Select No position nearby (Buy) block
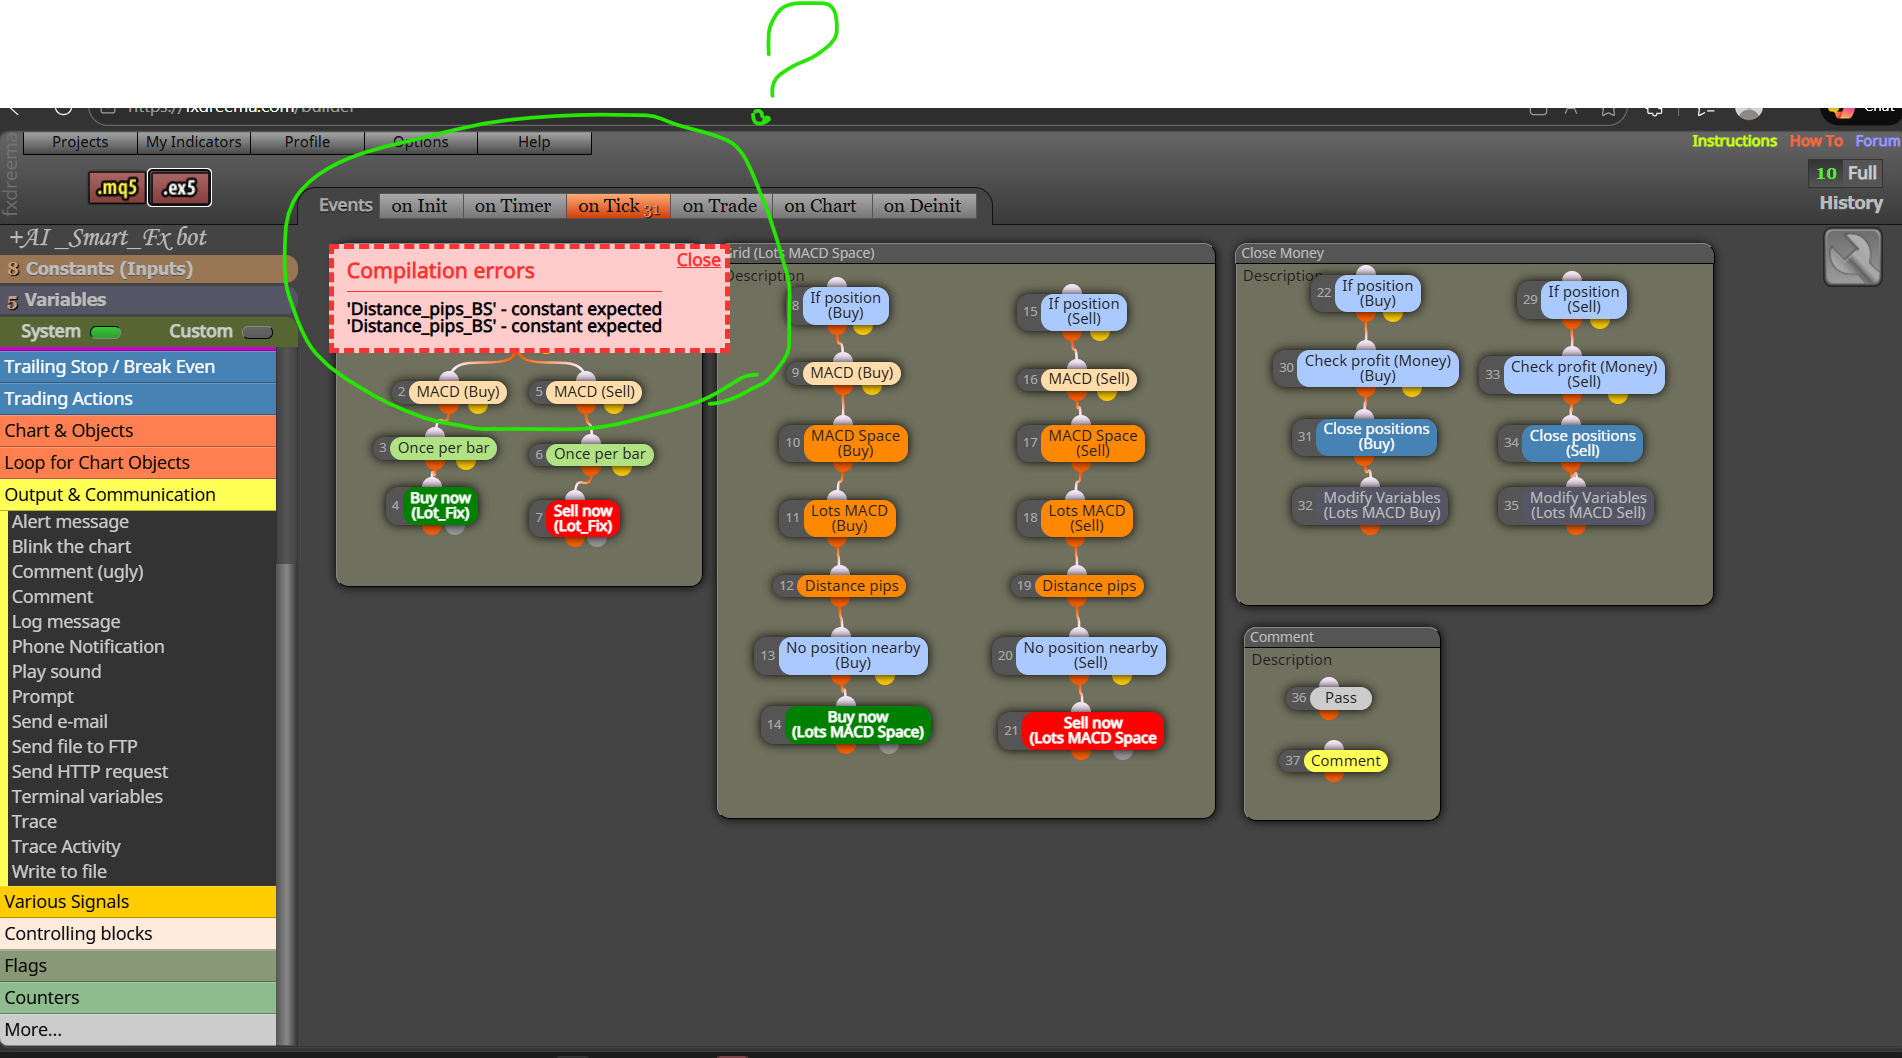This screenshot has height=1058, width=1902. [853, 655]
